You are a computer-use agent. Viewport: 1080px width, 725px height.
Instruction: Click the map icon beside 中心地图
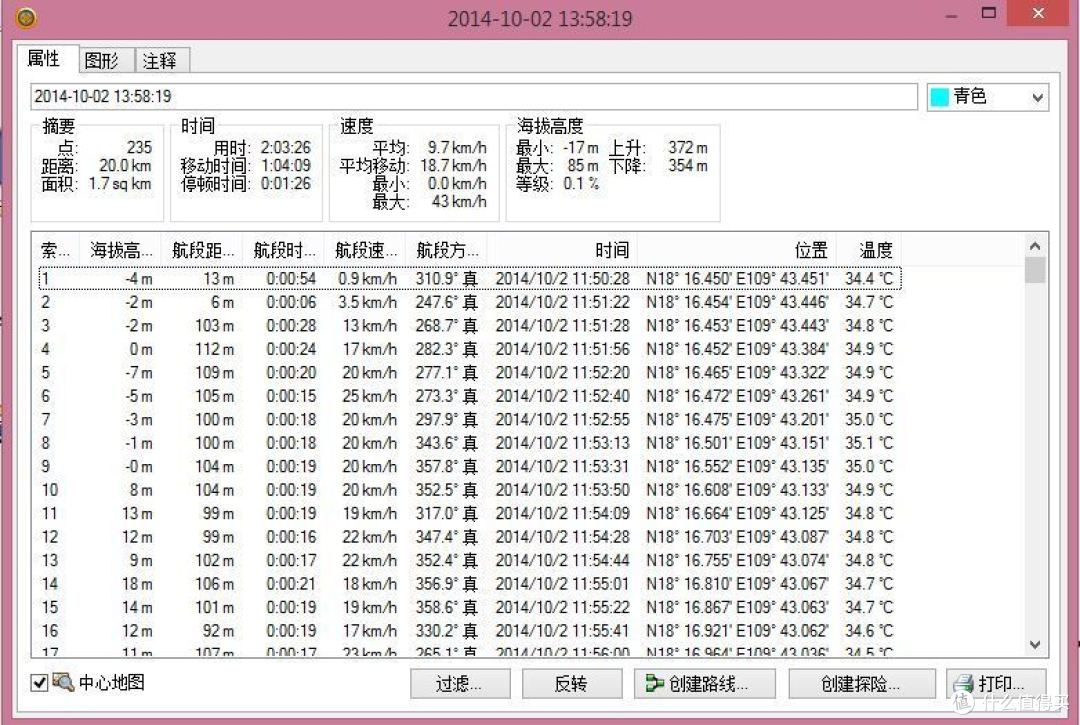tap(63, 682)
